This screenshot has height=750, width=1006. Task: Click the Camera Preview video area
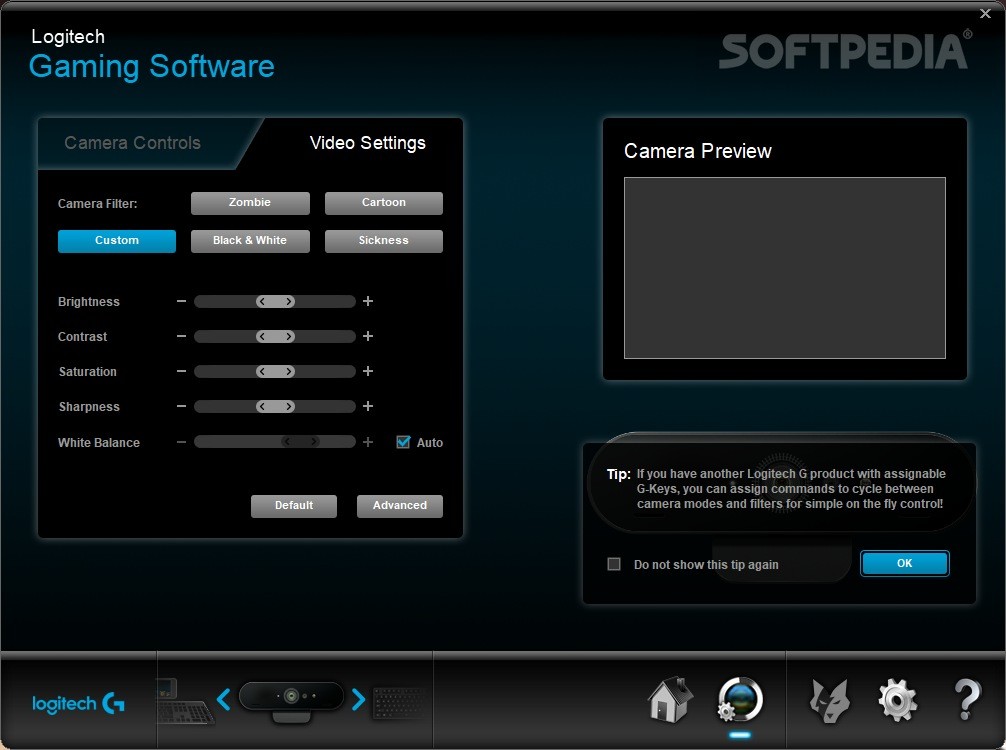tap(784, 267)
